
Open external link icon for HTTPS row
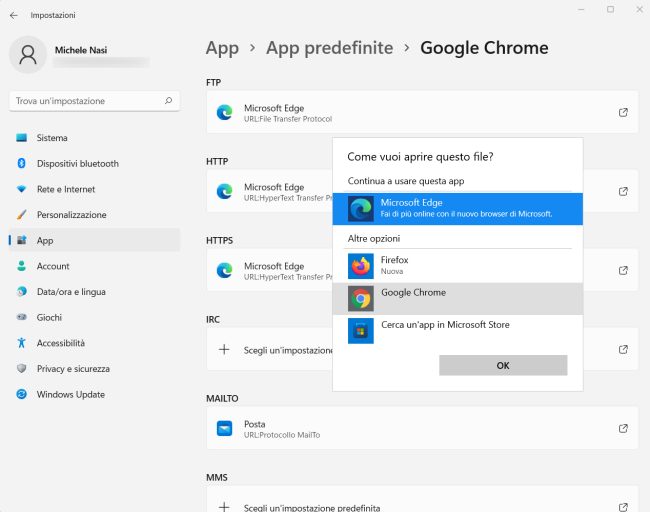[623, 271]
